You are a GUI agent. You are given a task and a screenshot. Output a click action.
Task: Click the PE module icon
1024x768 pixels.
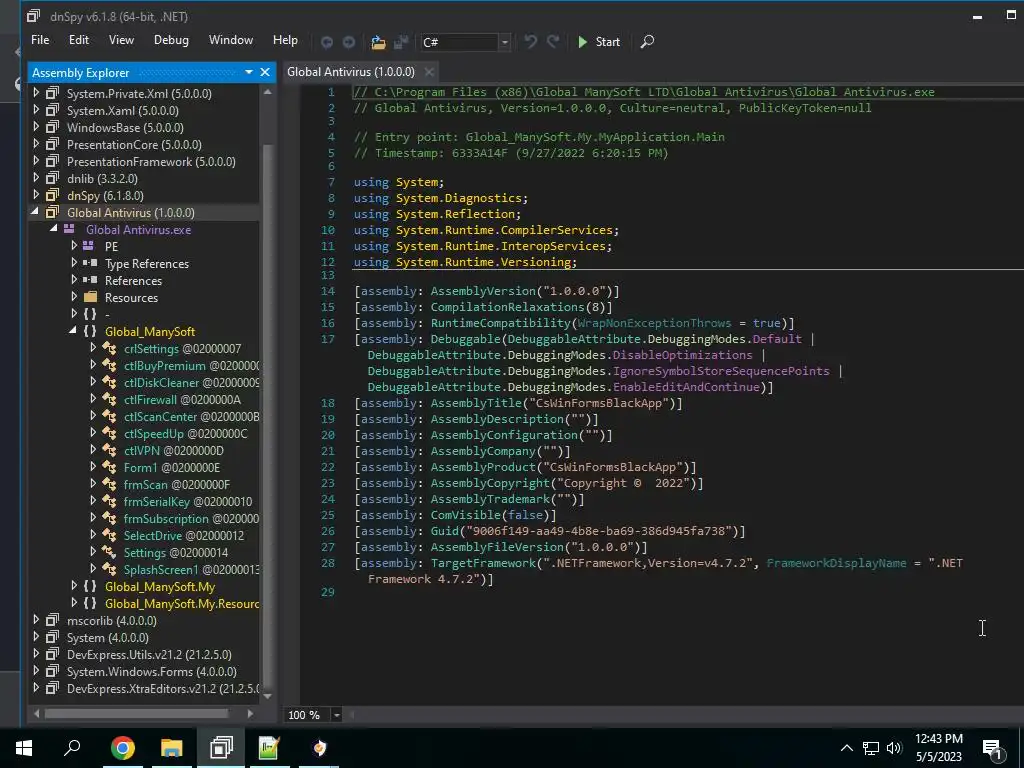tap(88, 246)
